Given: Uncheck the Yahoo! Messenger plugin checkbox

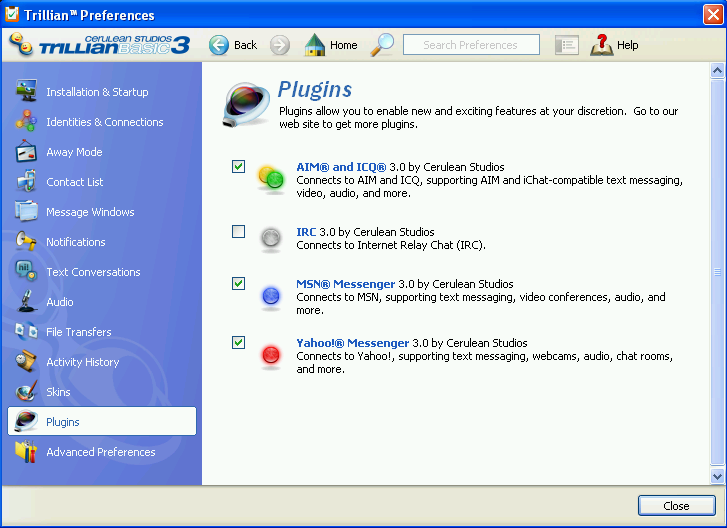Looking at the screenshot, I should 238,343.
